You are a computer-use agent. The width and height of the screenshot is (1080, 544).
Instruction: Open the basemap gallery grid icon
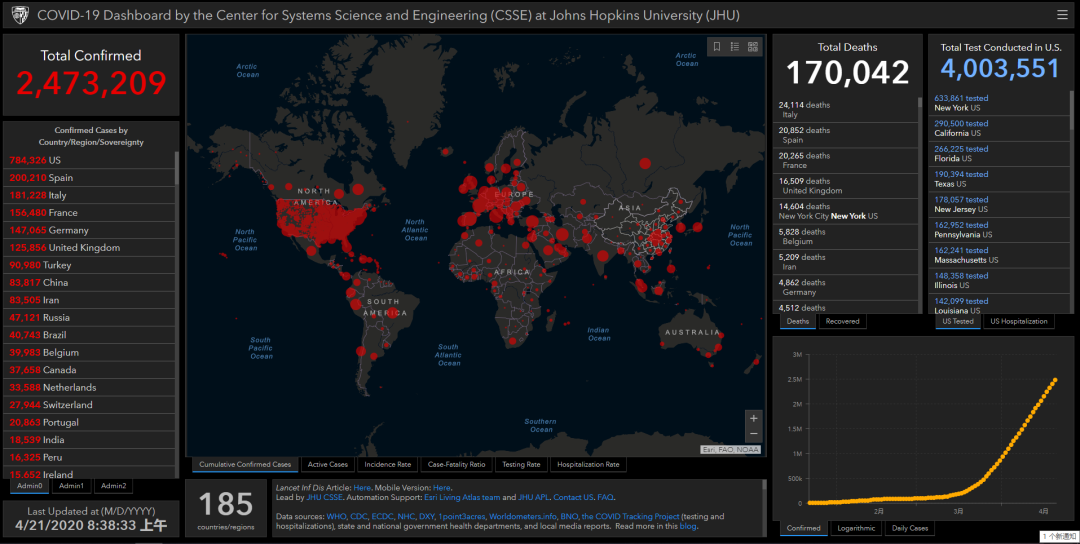tap(753, 47)
